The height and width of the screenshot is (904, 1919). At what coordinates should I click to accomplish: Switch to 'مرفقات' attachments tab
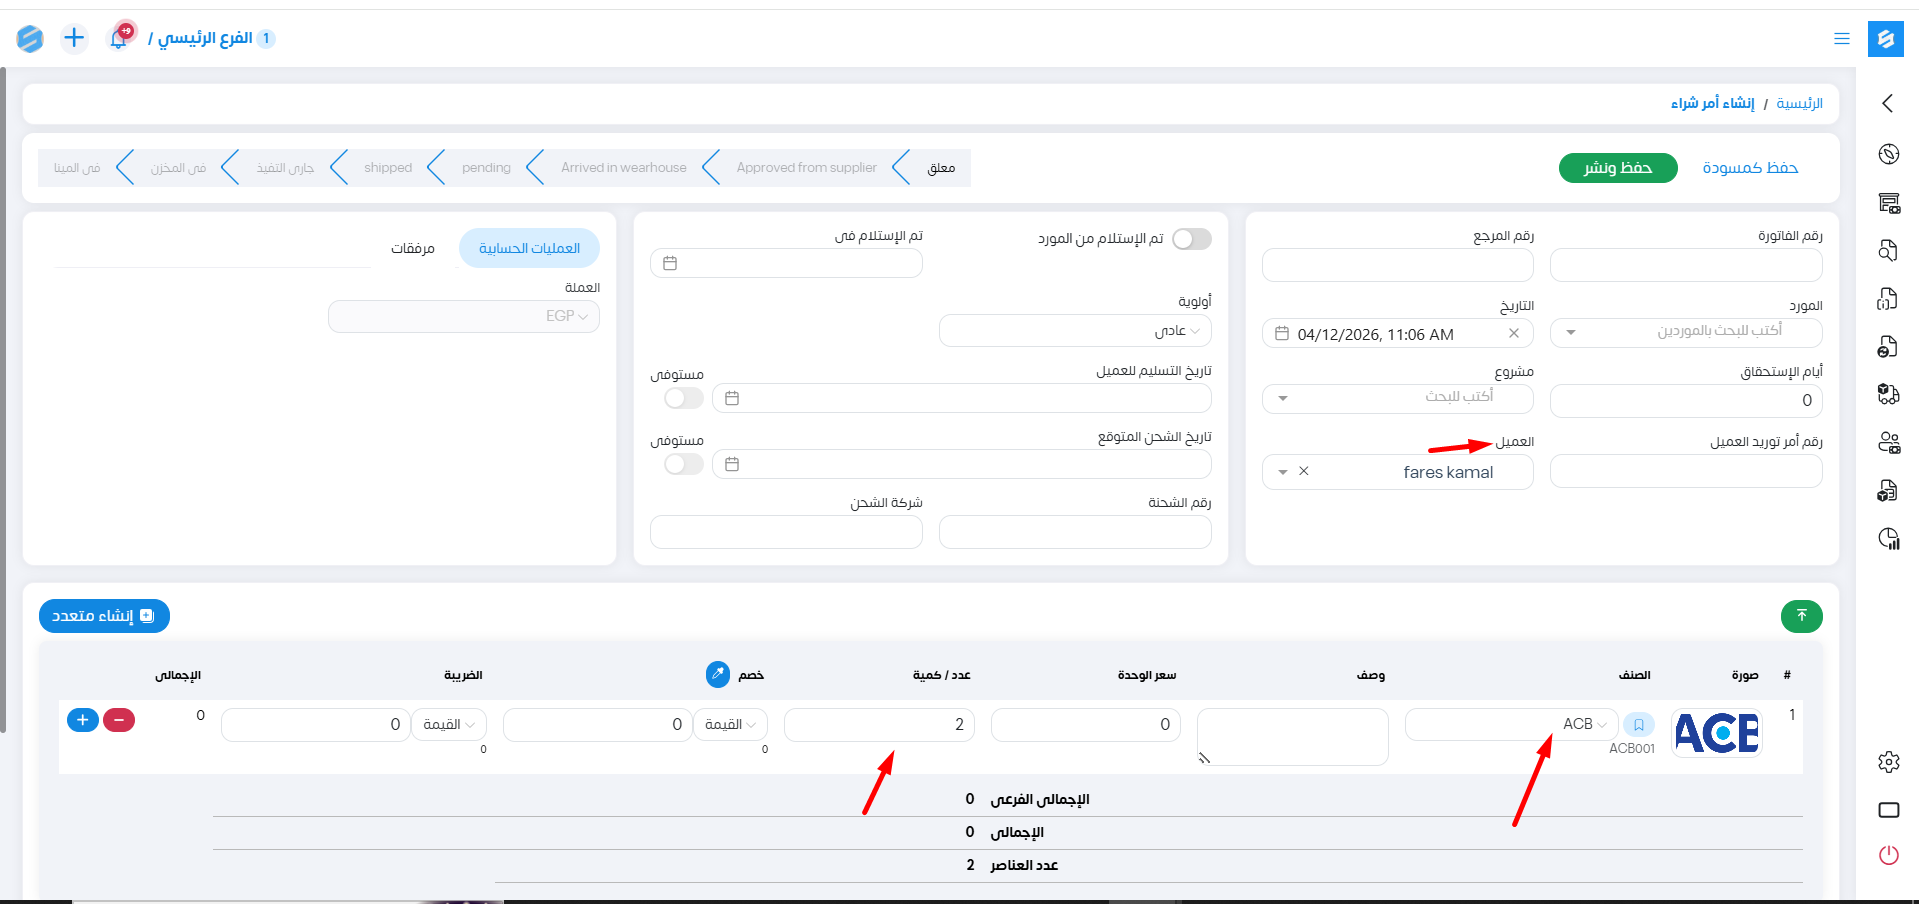click(412, 248)
